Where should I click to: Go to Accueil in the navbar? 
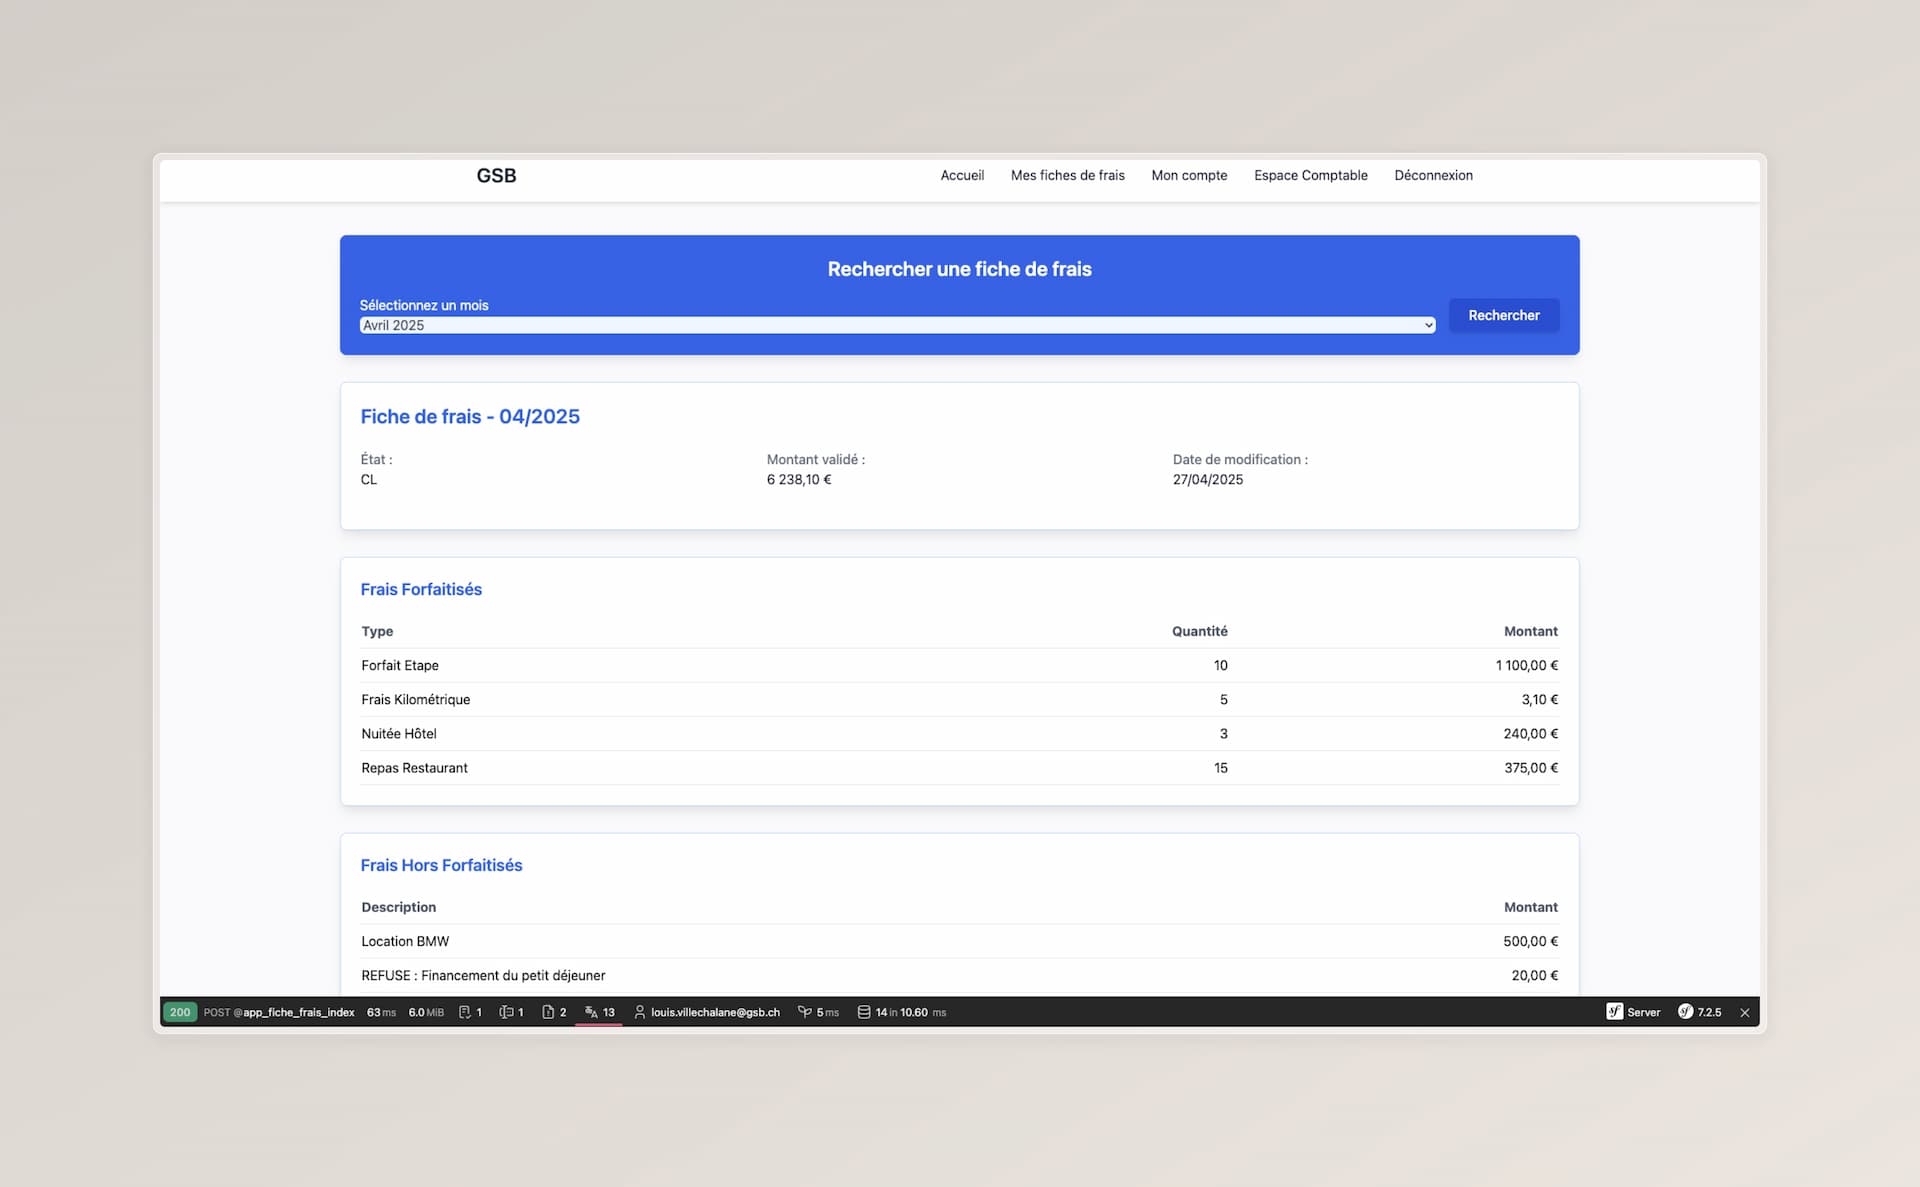coord(961,175)
